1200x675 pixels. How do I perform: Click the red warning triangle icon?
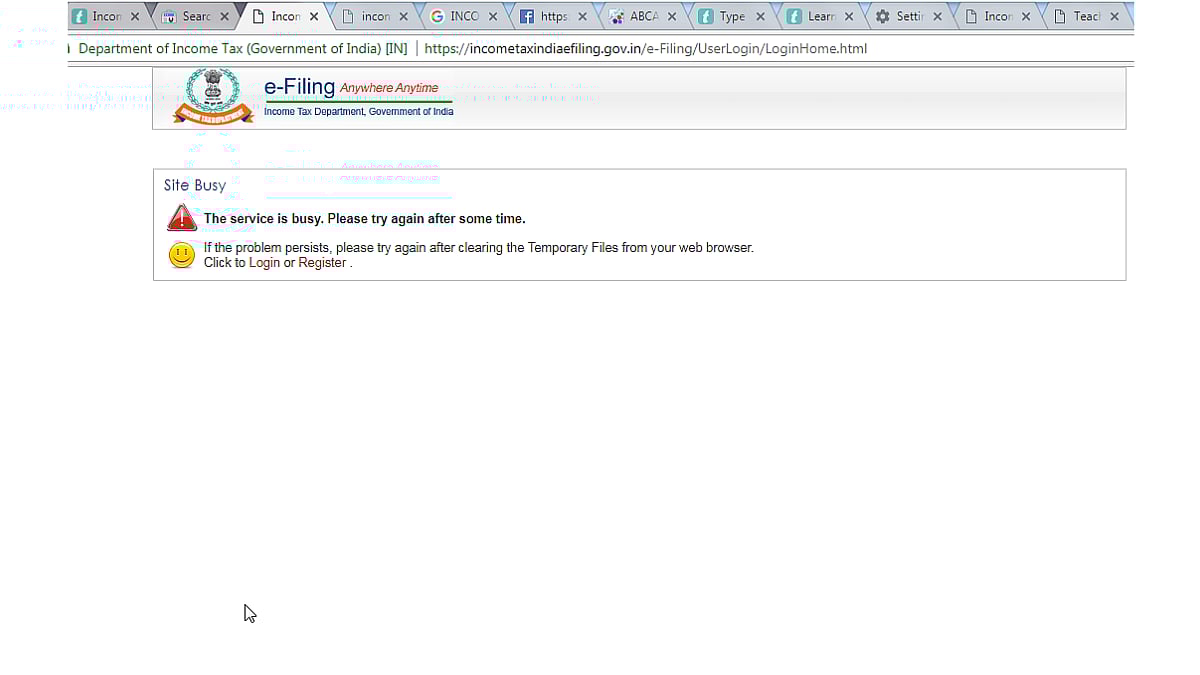(182, 218)
